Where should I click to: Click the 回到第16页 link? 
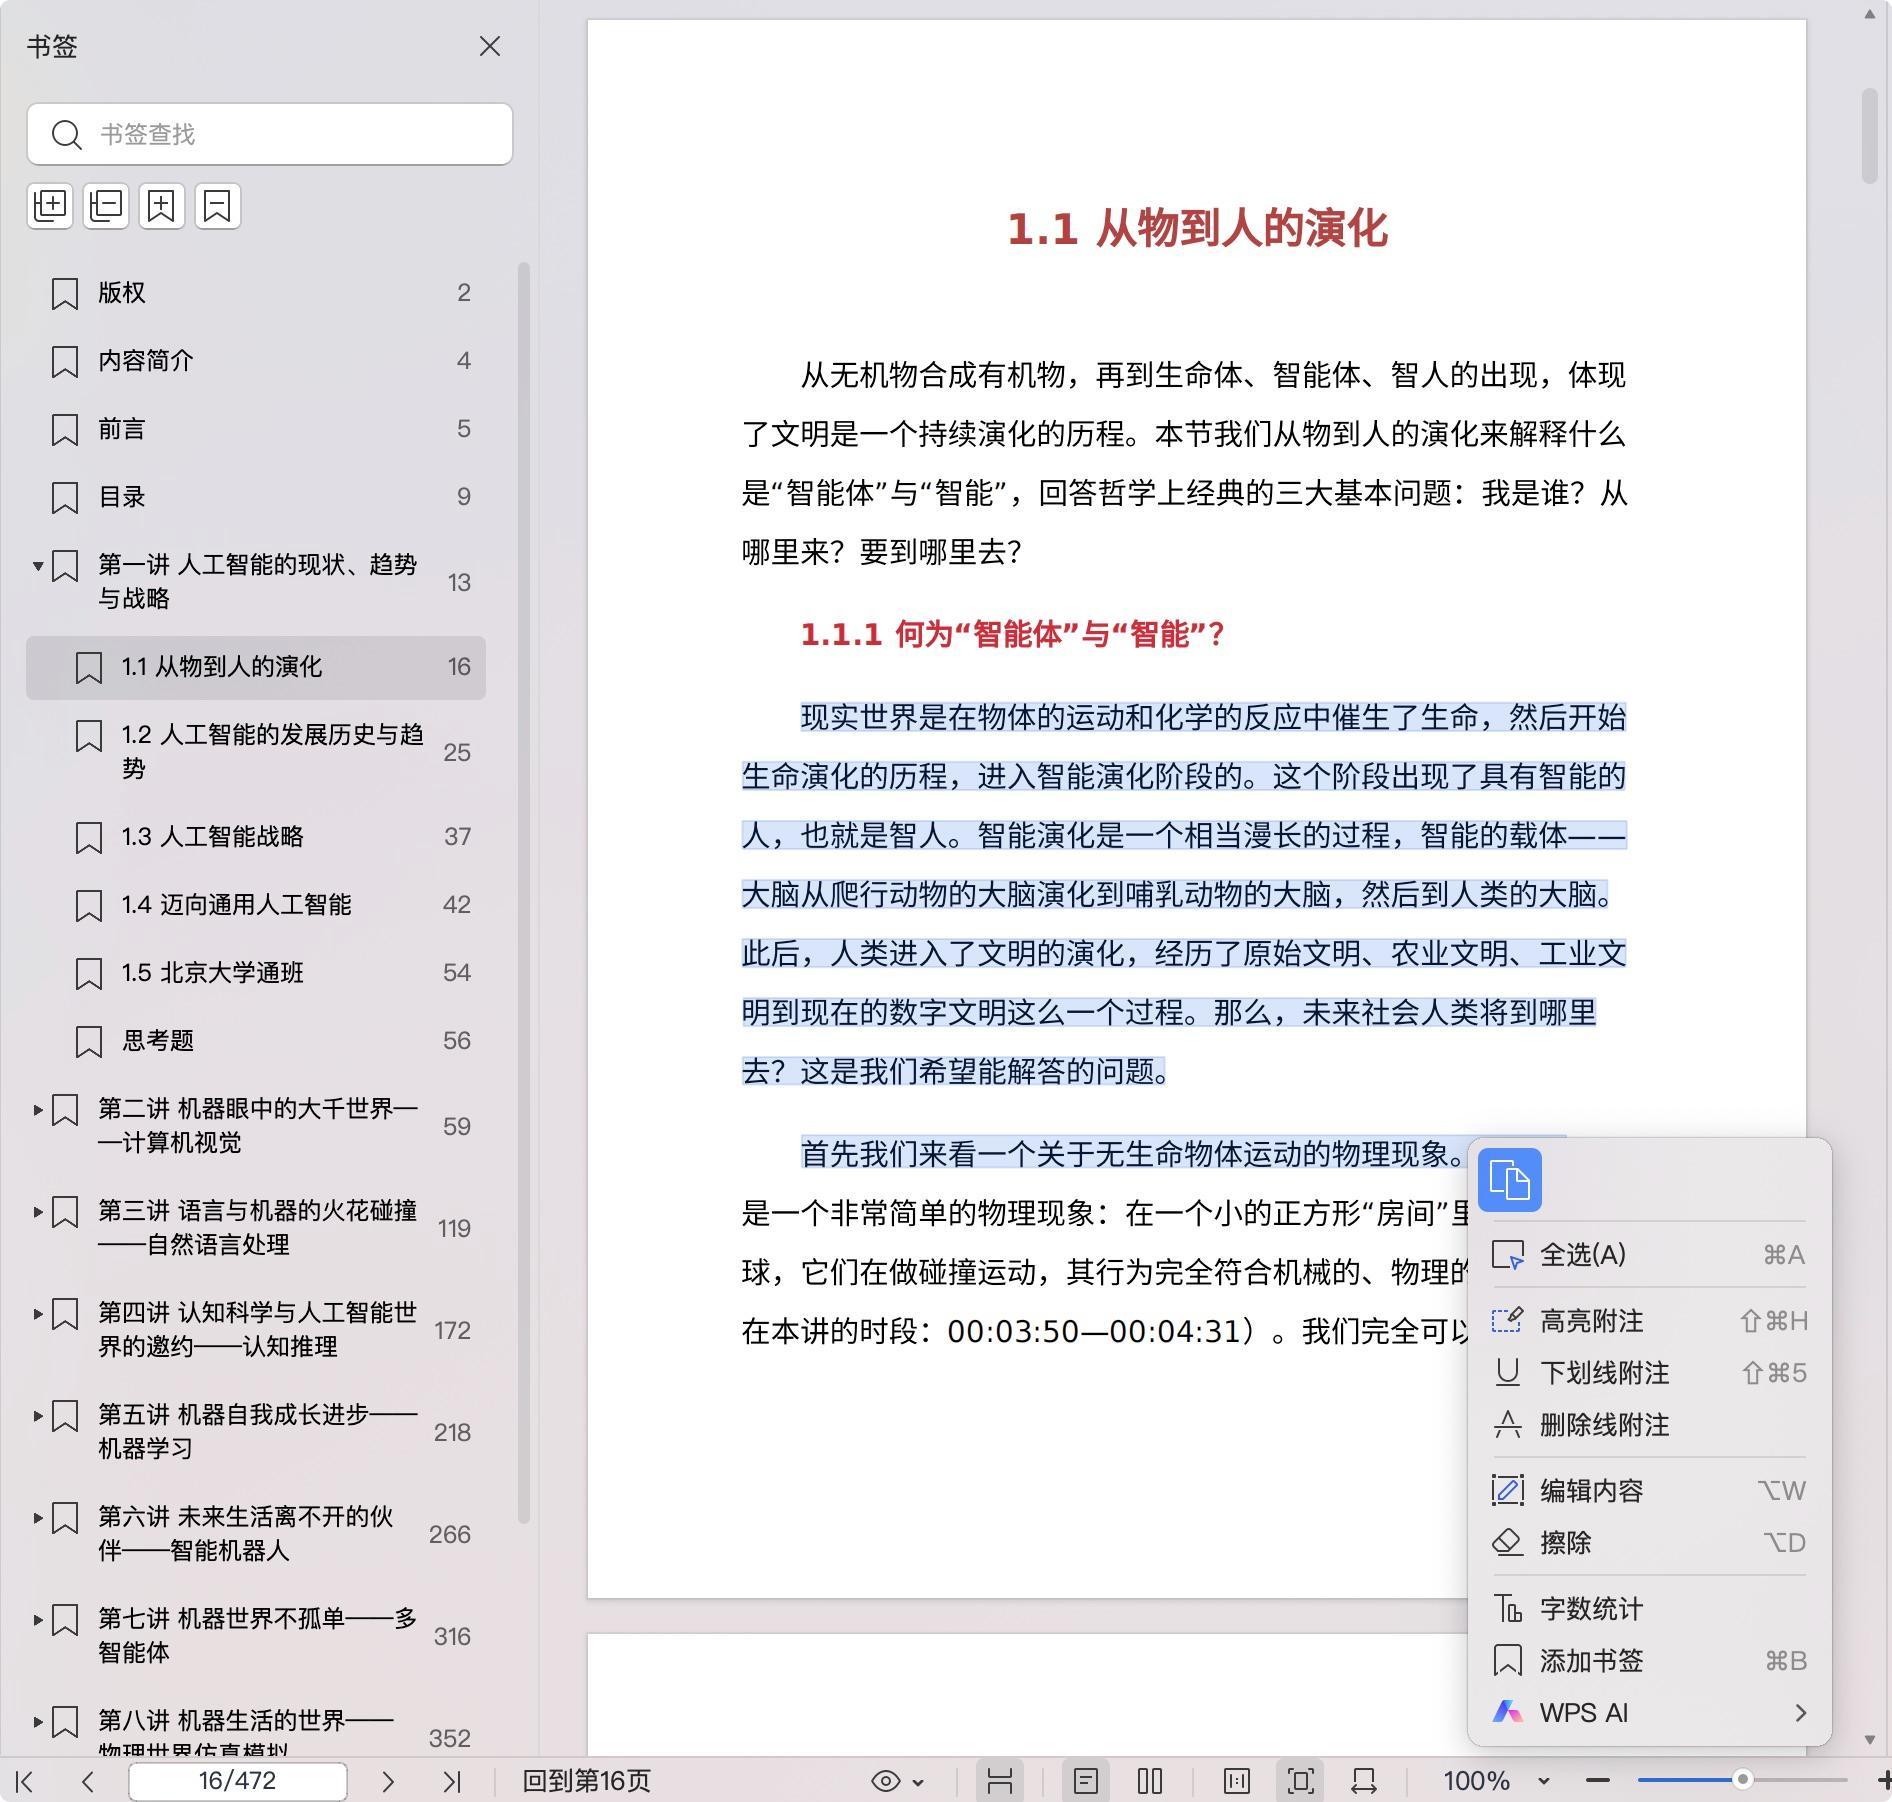[587, 1781]
